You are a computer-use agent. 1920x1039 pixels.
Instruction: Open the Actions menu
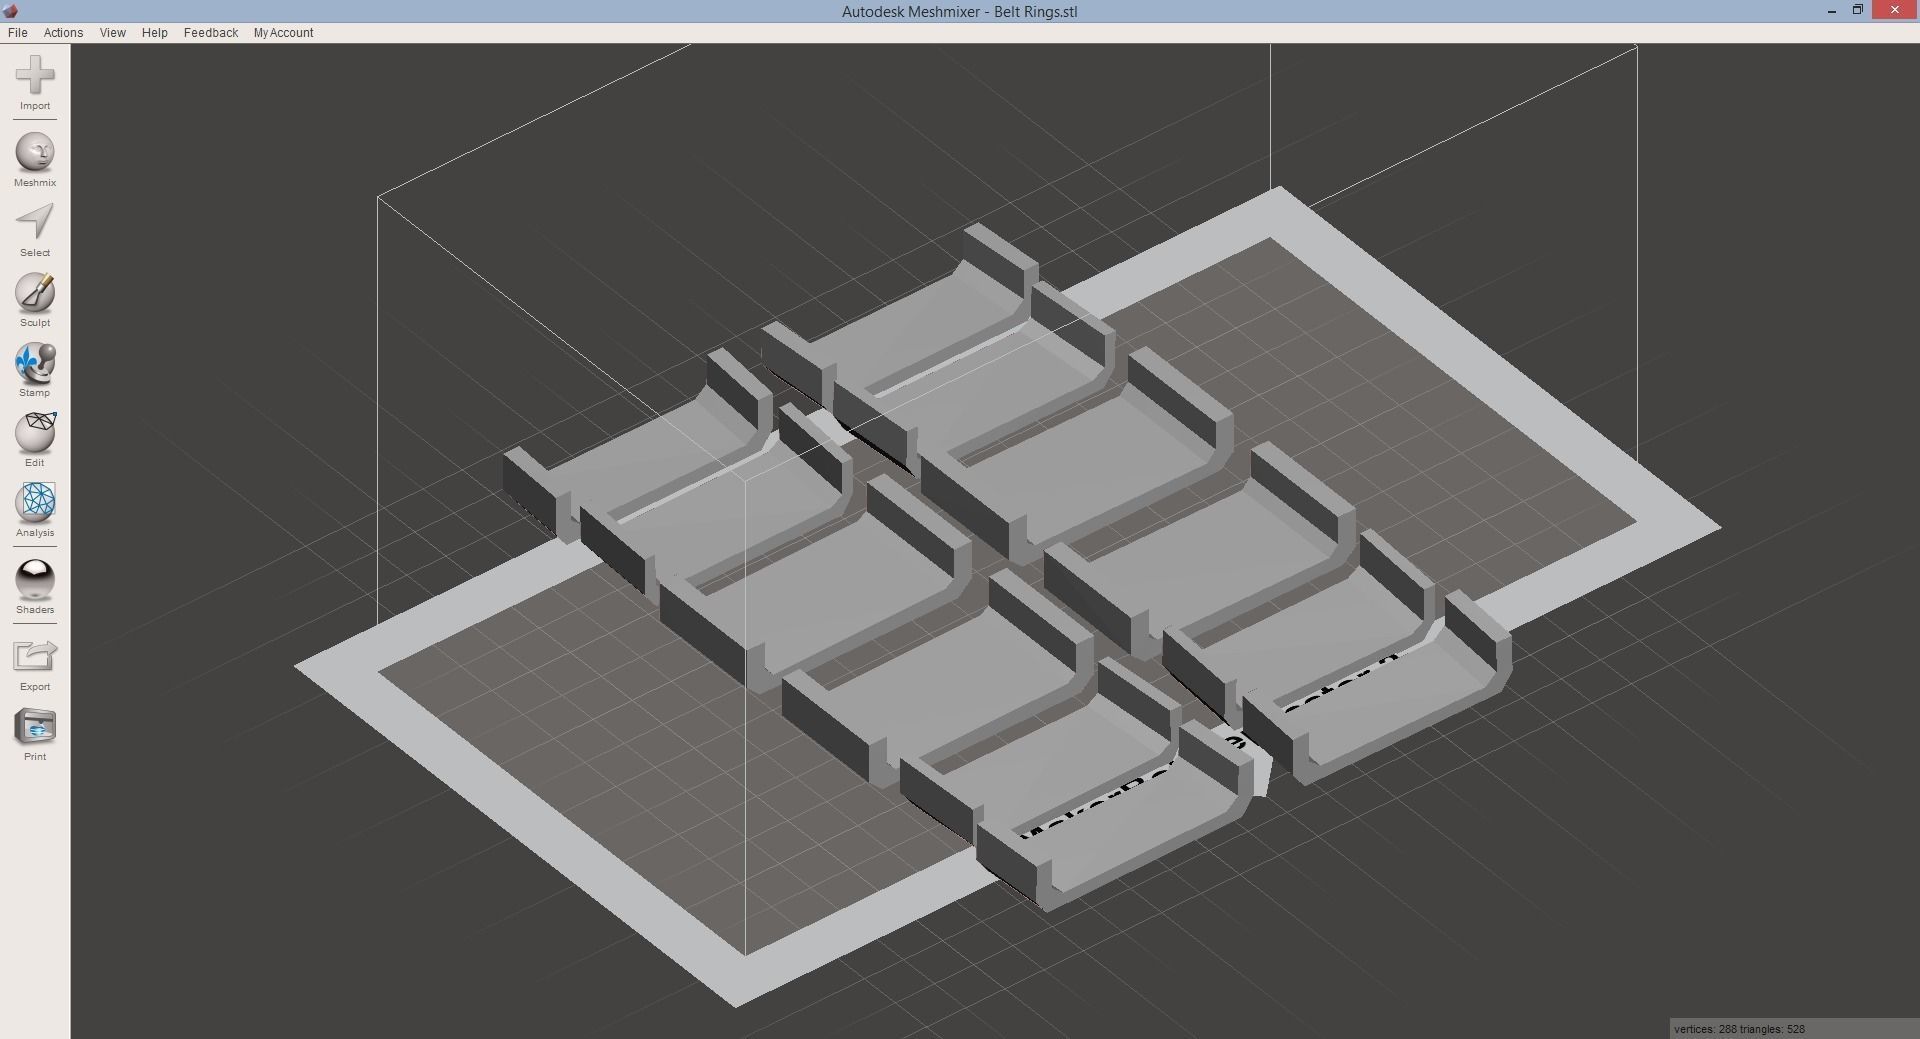pyautogui.click(x=63, y=33)
